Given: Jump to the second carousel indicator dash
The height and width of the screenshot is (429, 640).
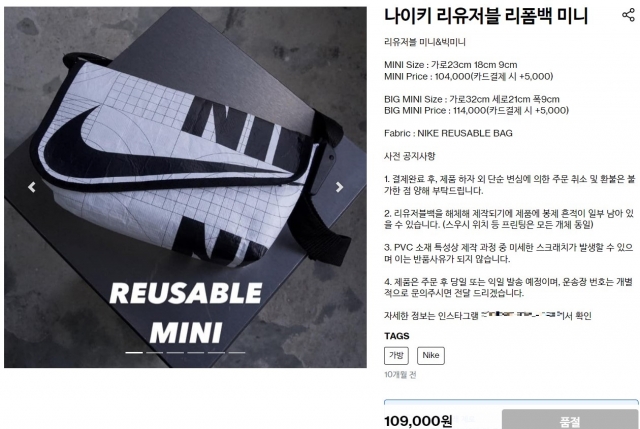Looking at the screenshot, I should [x=155, y=352].
